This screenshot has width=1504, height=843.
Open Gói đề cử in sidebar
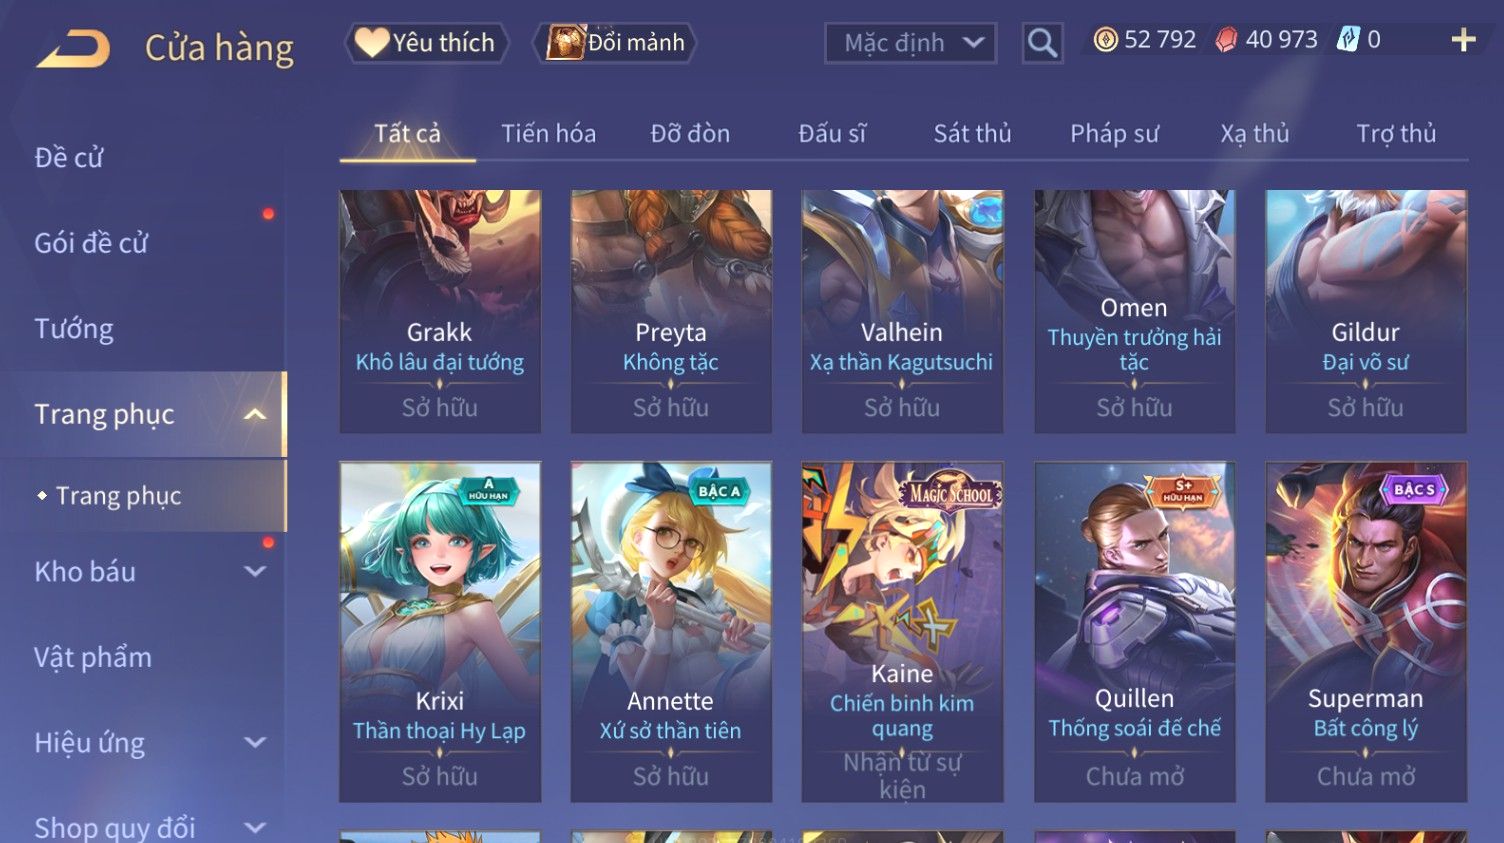(91, 243)
